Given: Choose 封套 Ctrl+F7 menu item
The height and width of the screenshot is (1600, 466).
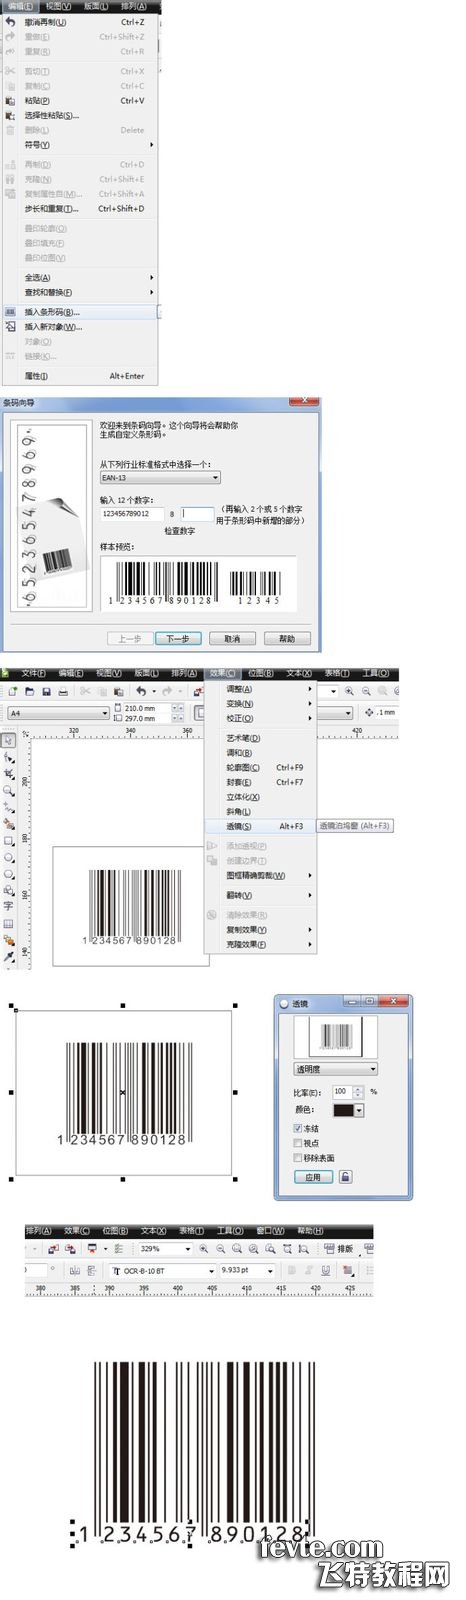Looking at the screenshot, I should (x=260, y=783).
